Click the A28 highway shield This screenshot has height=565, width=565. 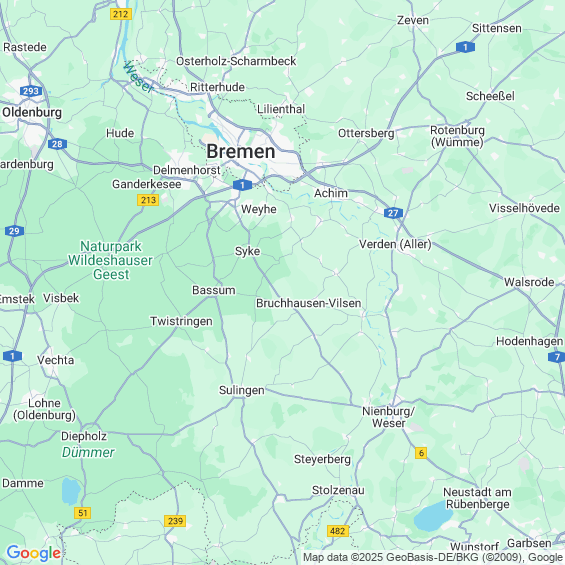(57, 144)
